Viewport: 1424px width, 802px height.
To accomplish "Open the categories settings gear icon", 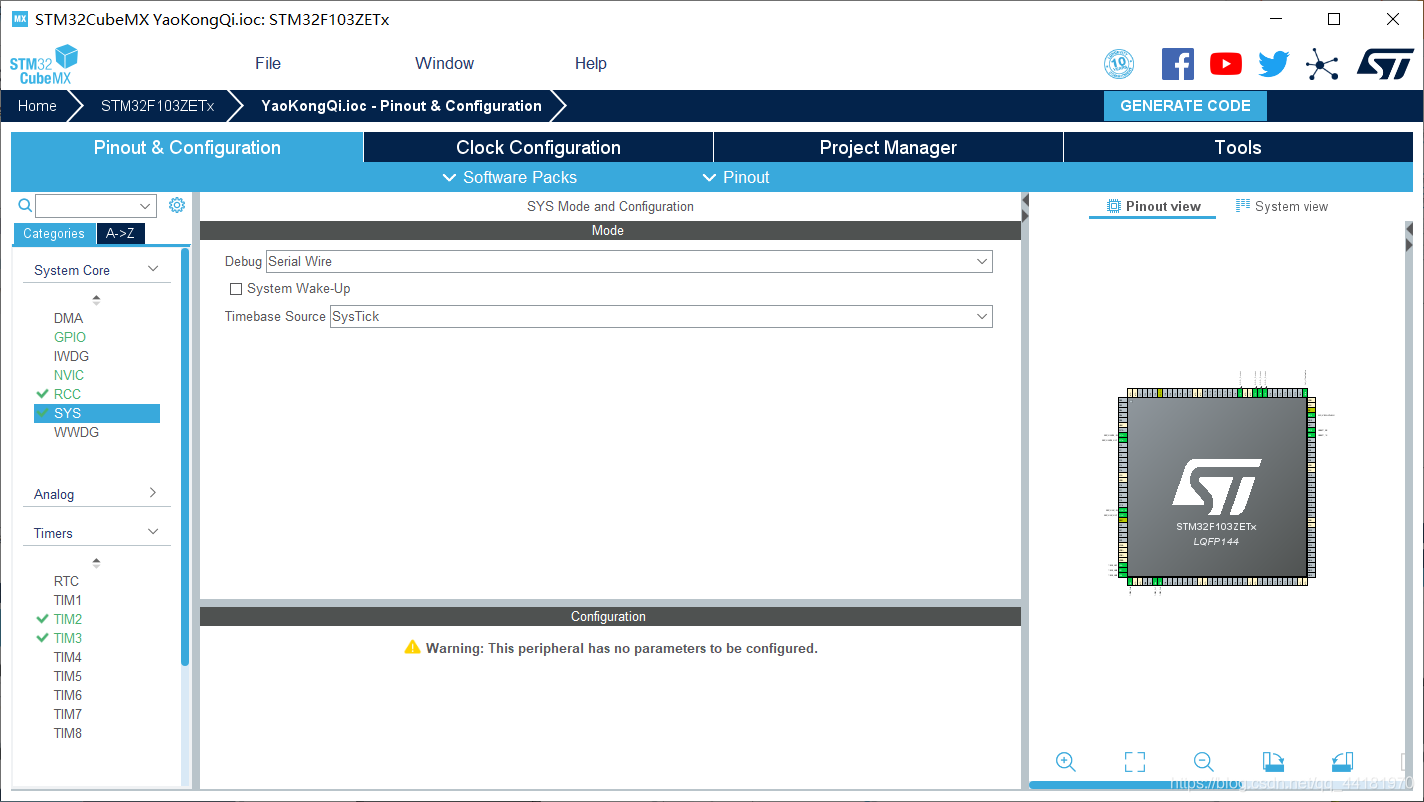I will tap(177, 205).
